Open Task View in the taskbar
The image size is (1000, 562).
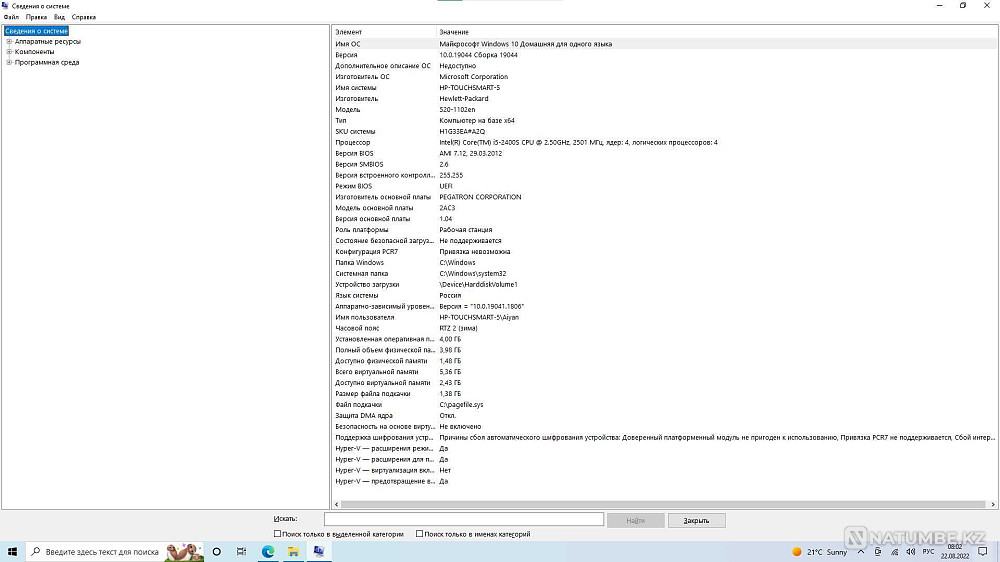pyautogui.click(x=241, y=551)
